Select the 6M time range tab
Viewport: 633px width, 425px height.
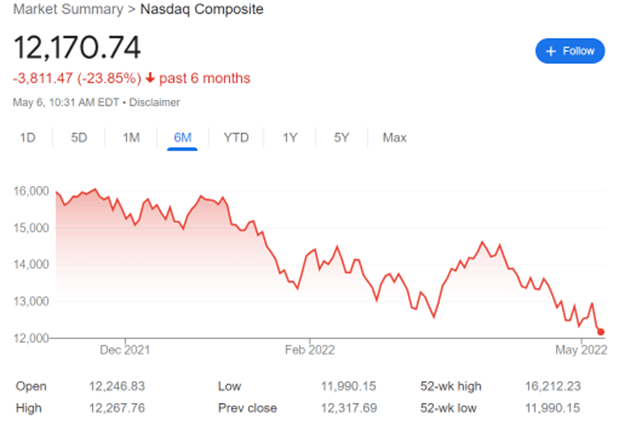point(183,137)
